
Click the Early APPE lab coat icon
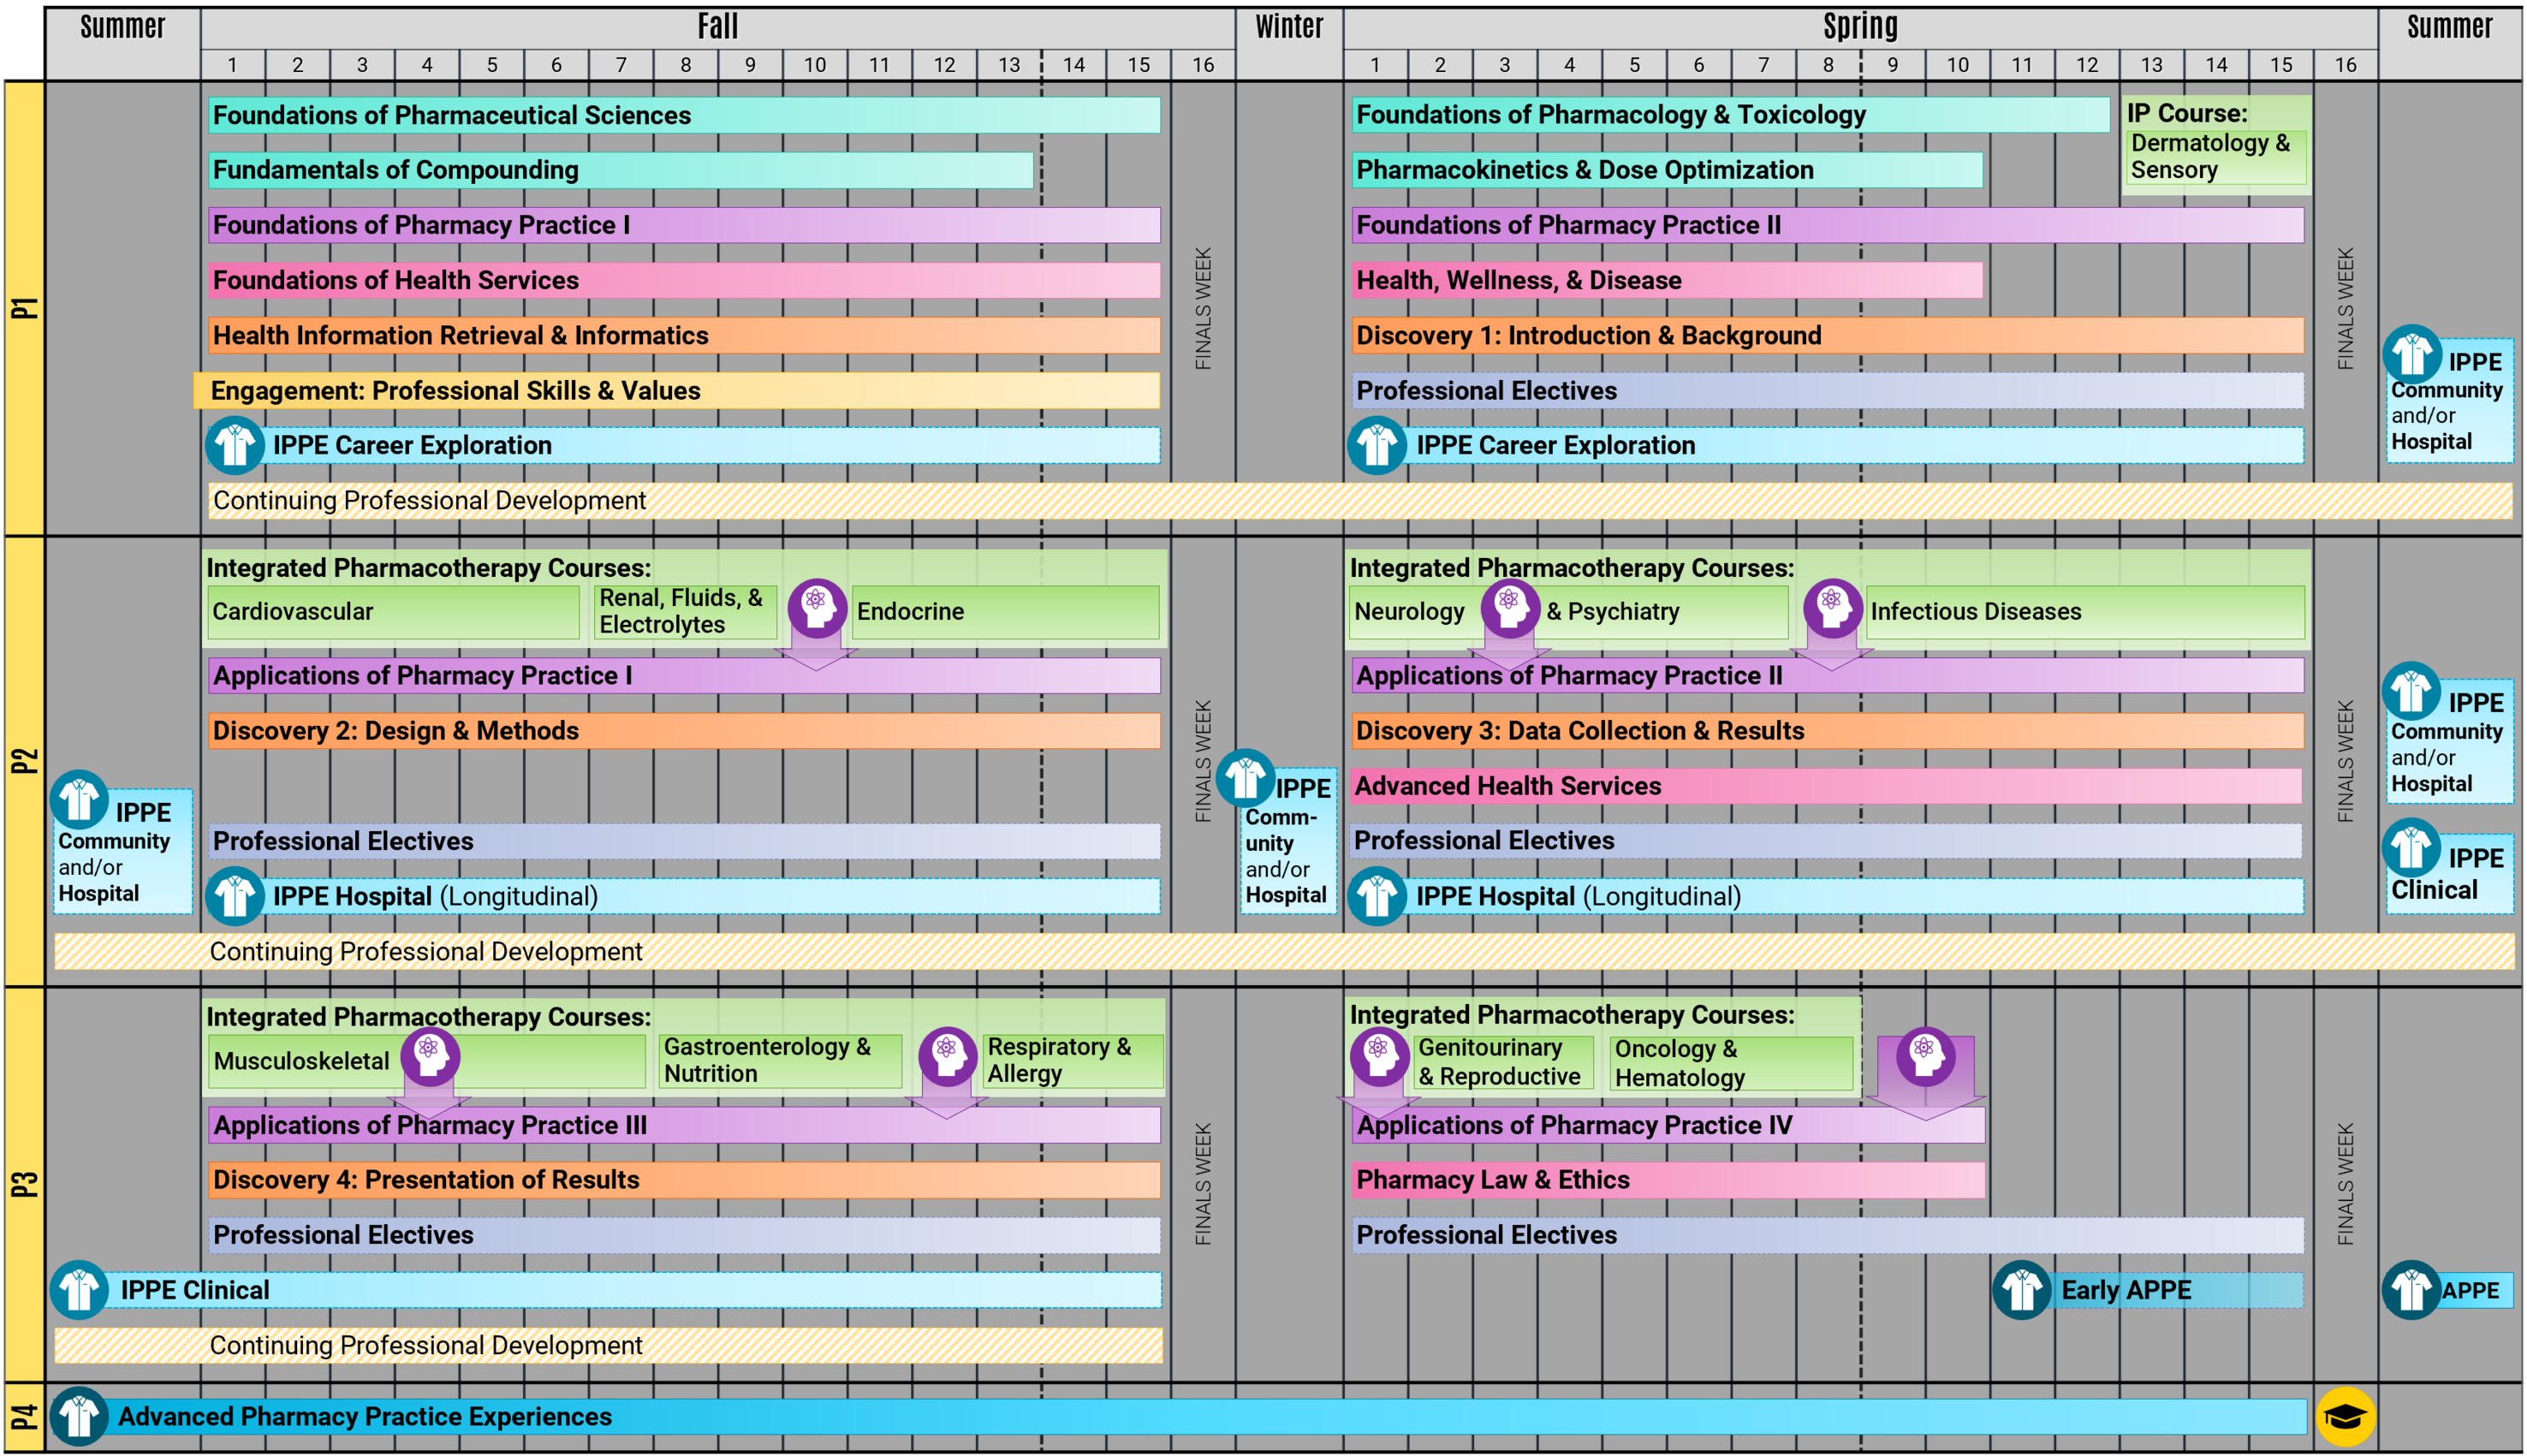[2021, 1290]
